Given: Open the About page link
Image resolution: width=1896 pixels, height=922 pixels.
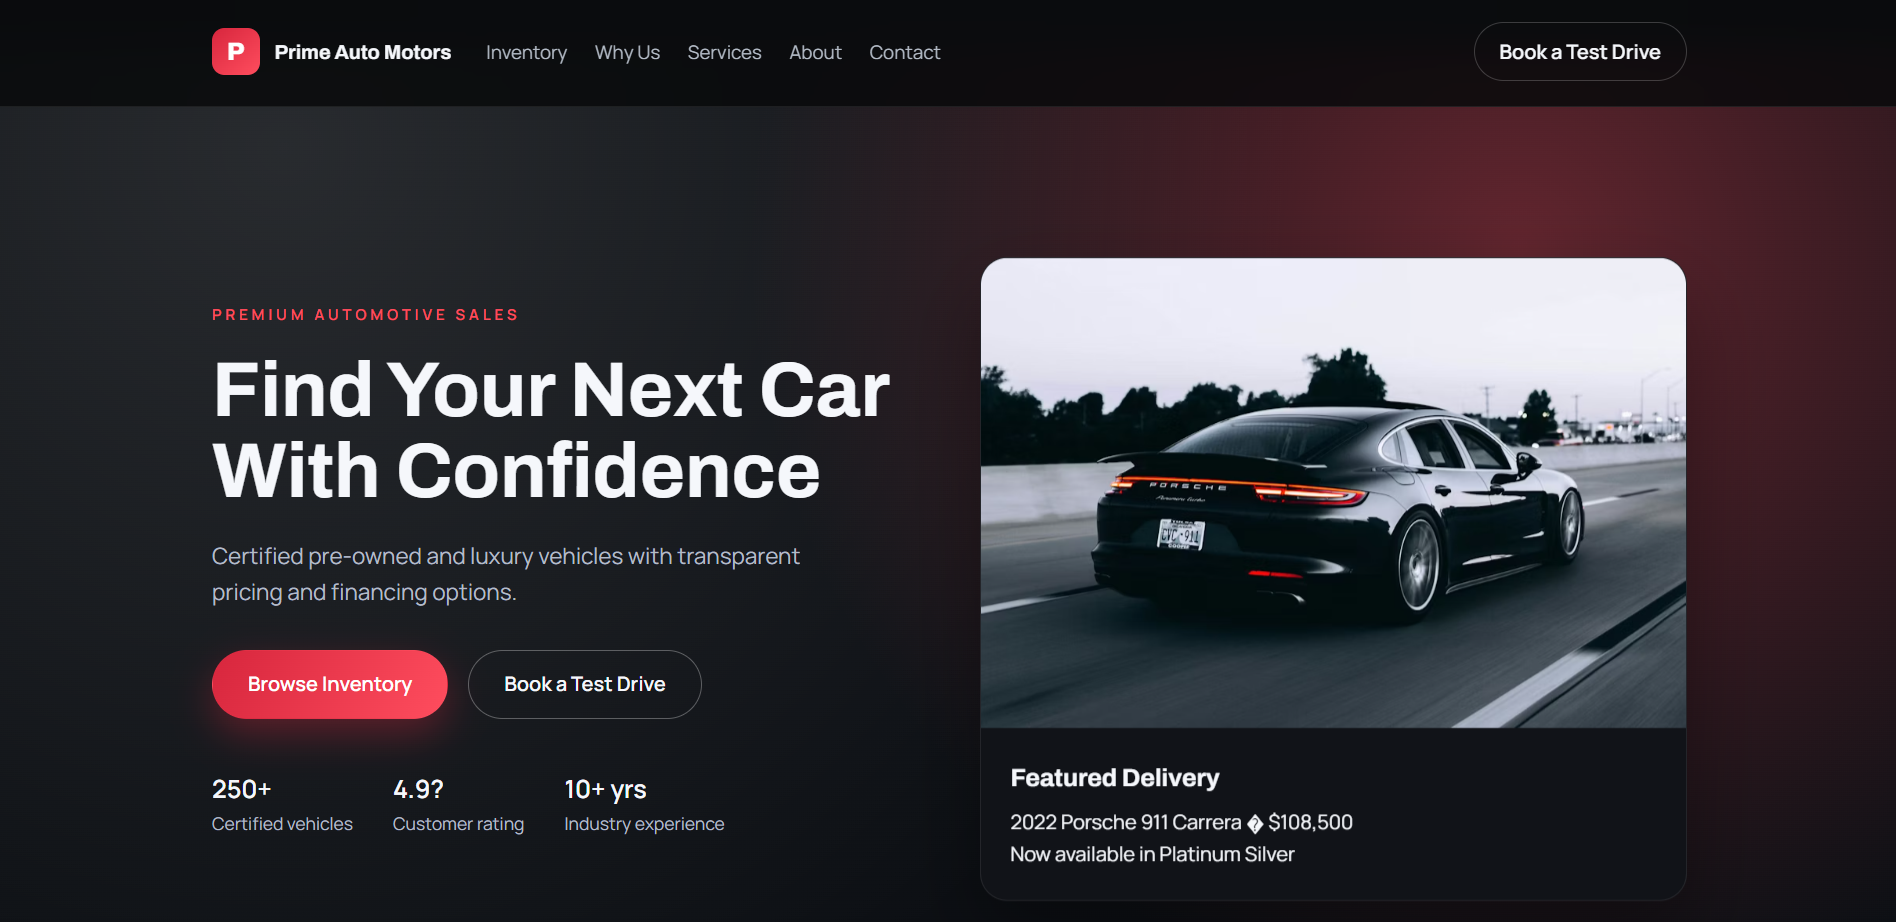Looking at the screenshot, I should 815,52.
